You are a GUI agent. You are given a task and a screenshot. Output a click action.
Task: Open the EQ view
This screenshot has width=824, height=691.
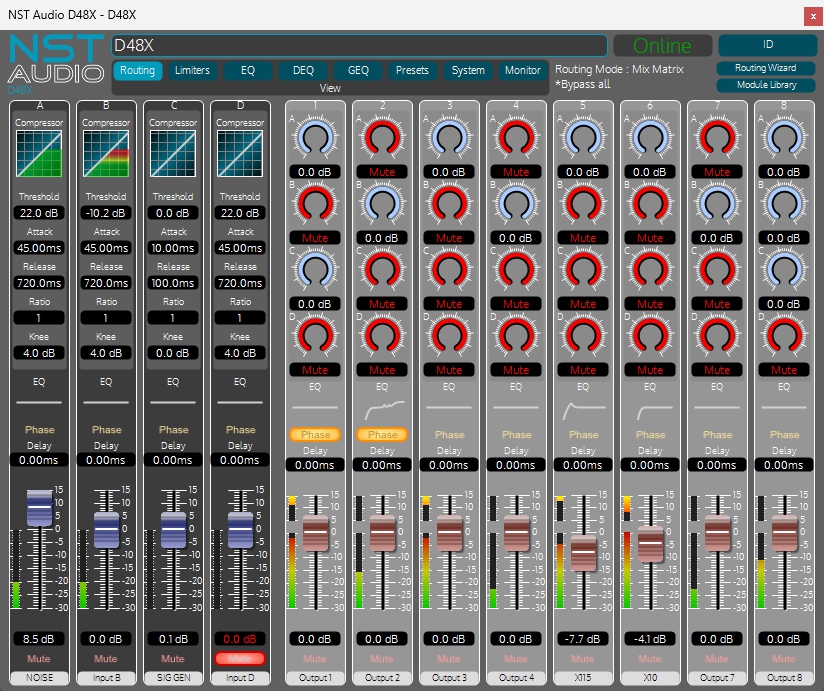pyautogui.click(x=248, y=70)
